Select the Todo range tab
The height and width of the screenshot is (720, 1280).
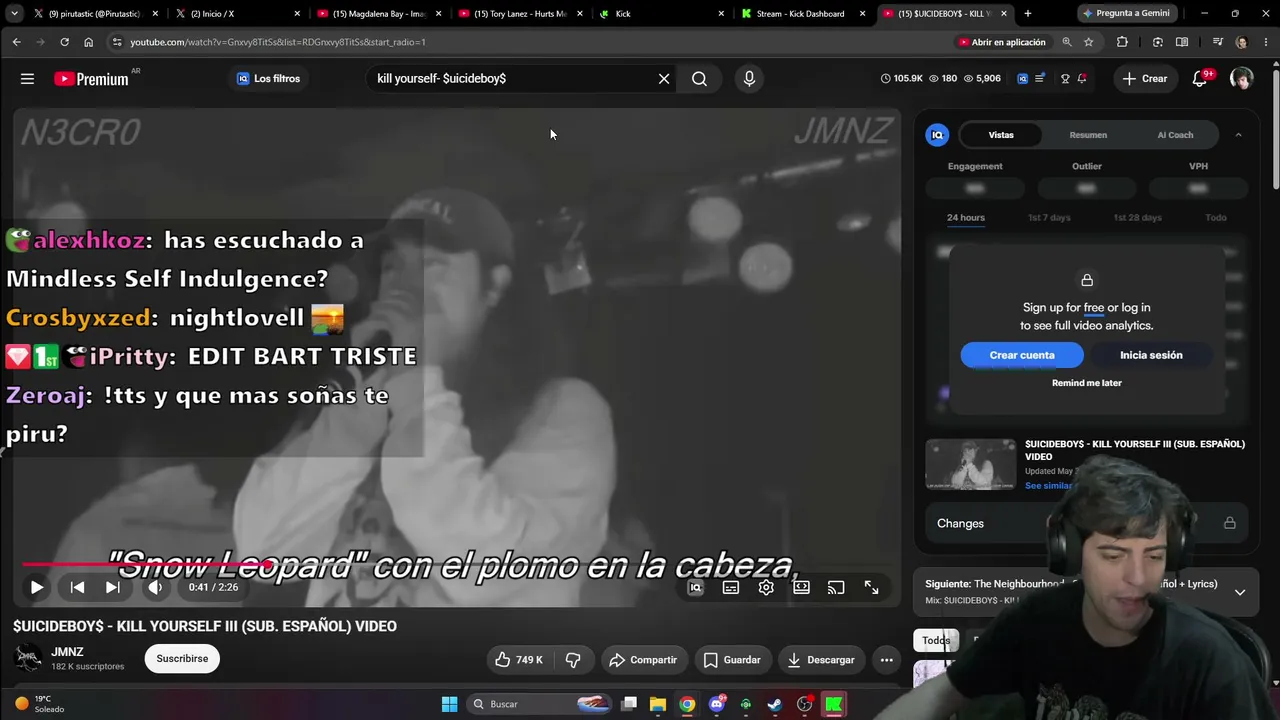pos(1216,218)
